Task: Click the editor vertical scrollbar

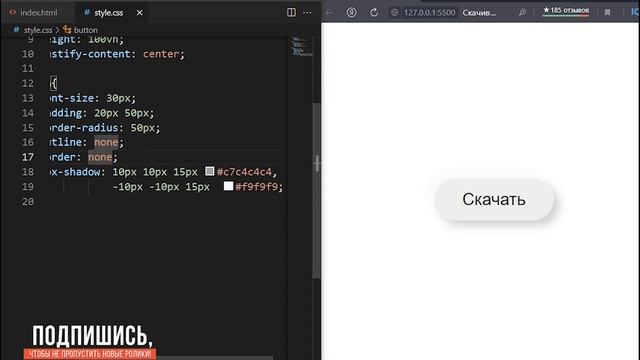Action: [x=316, y=191]
